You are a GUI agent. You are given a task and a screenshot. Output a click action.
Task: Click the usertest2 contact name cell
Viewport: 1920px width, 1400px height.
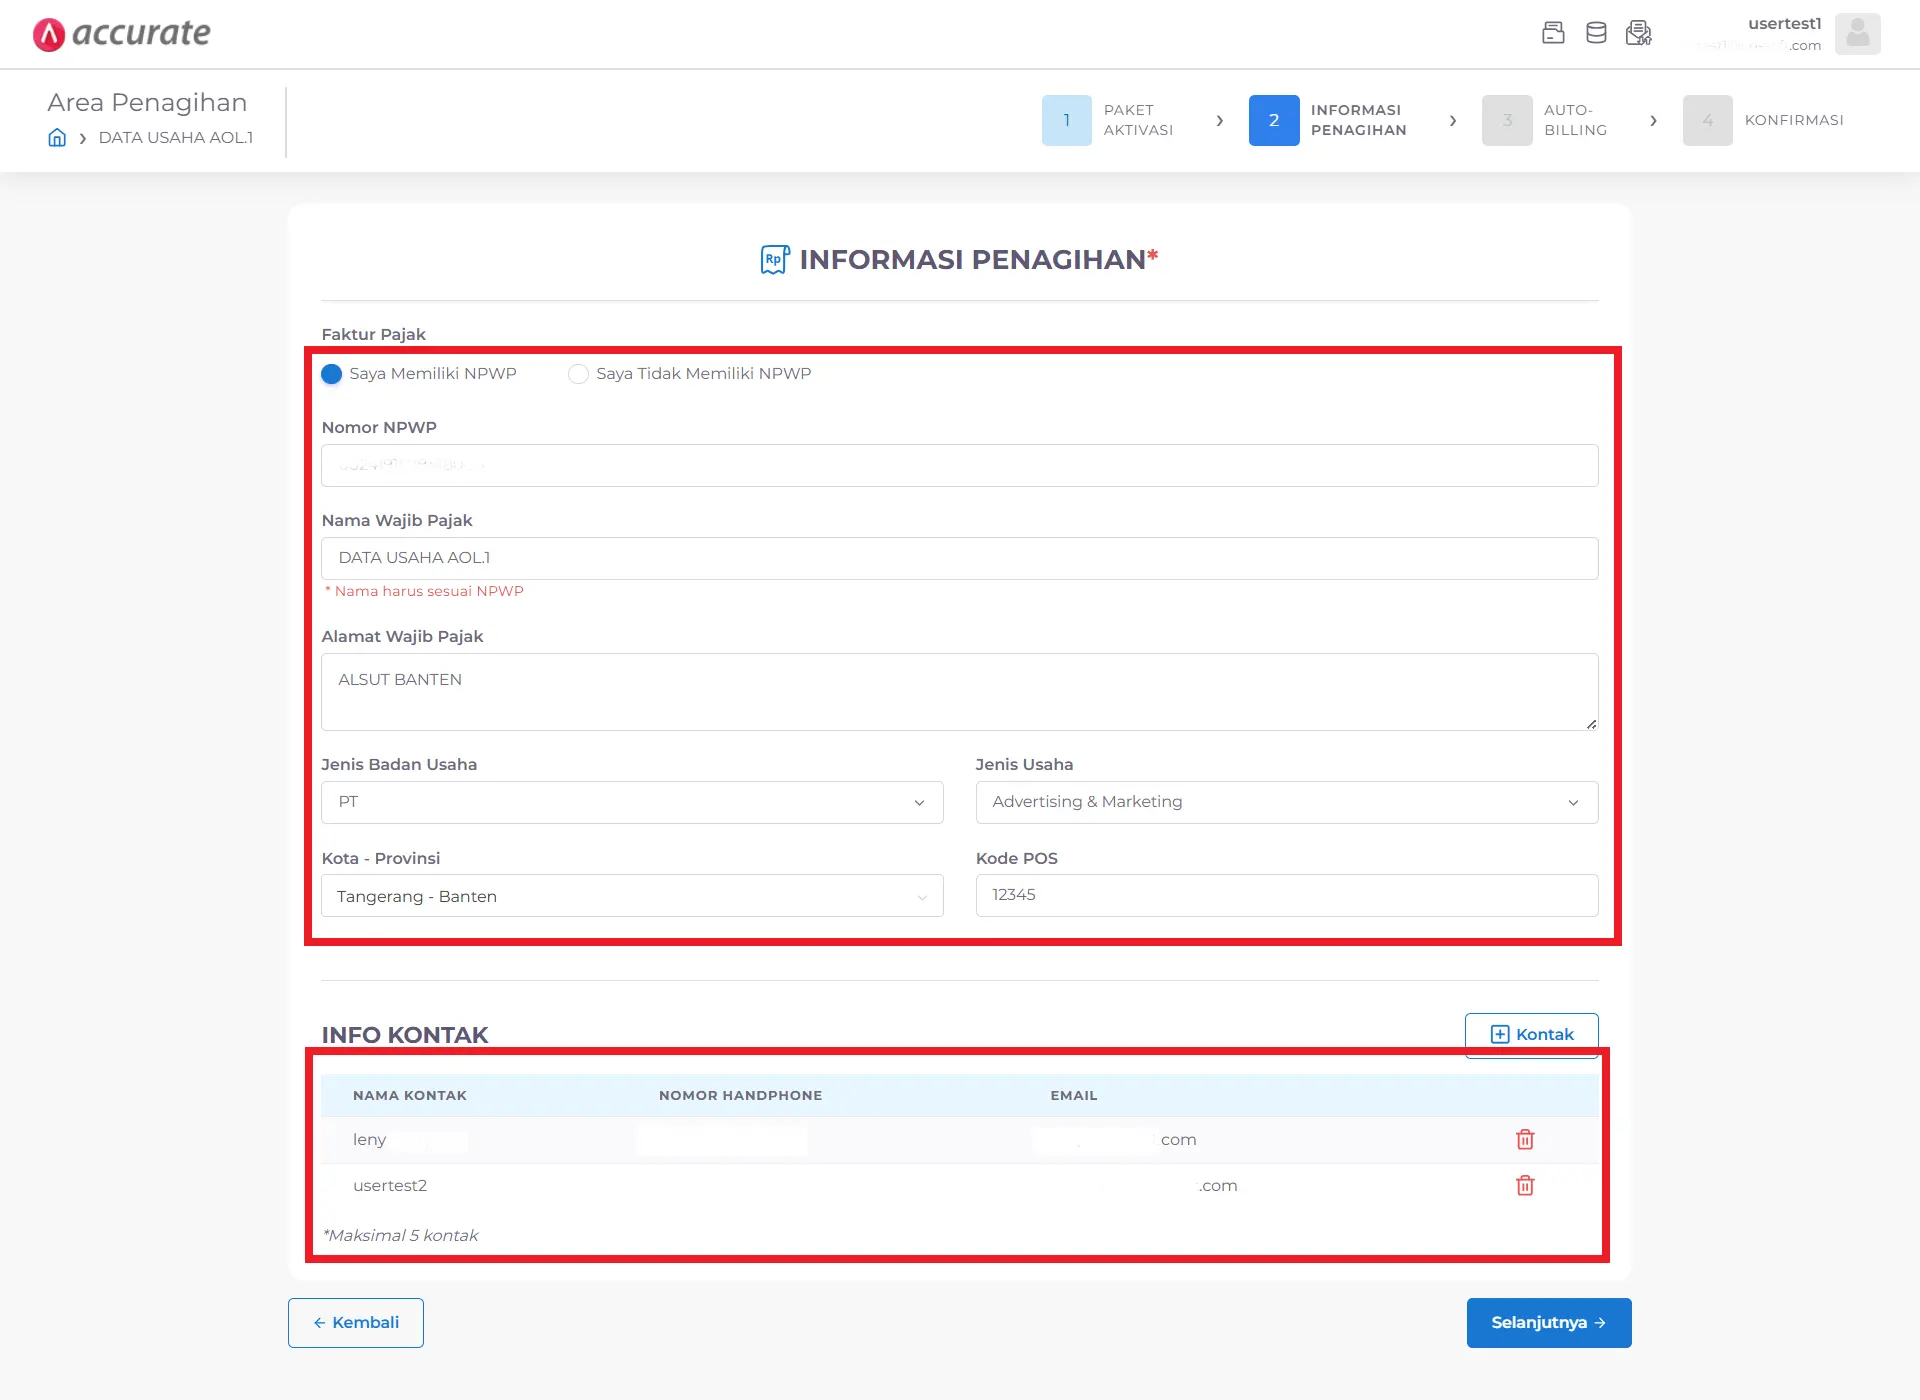tap(390, 1186)
